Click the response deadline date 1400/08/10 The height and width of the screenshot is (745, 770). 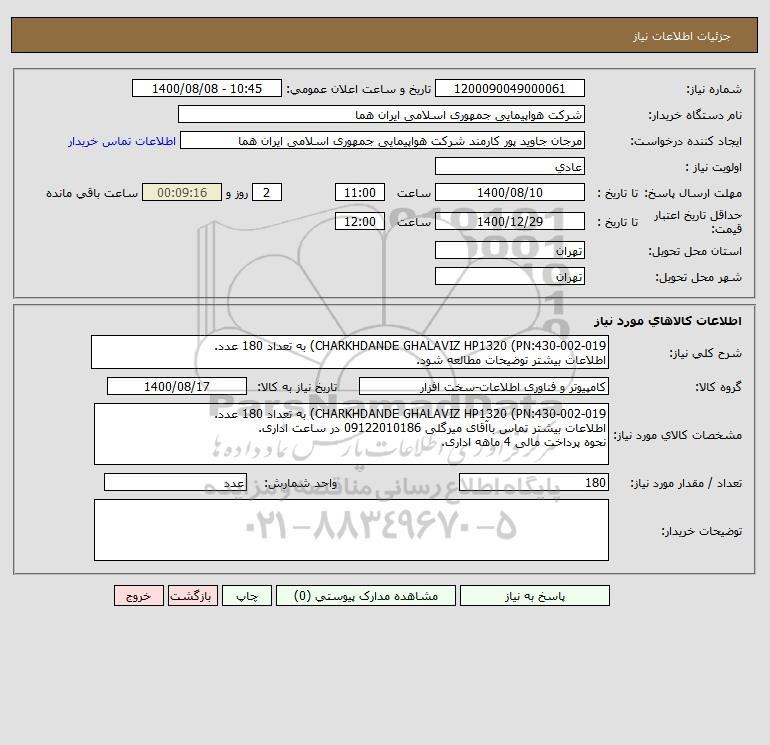(x=510, y=193)
